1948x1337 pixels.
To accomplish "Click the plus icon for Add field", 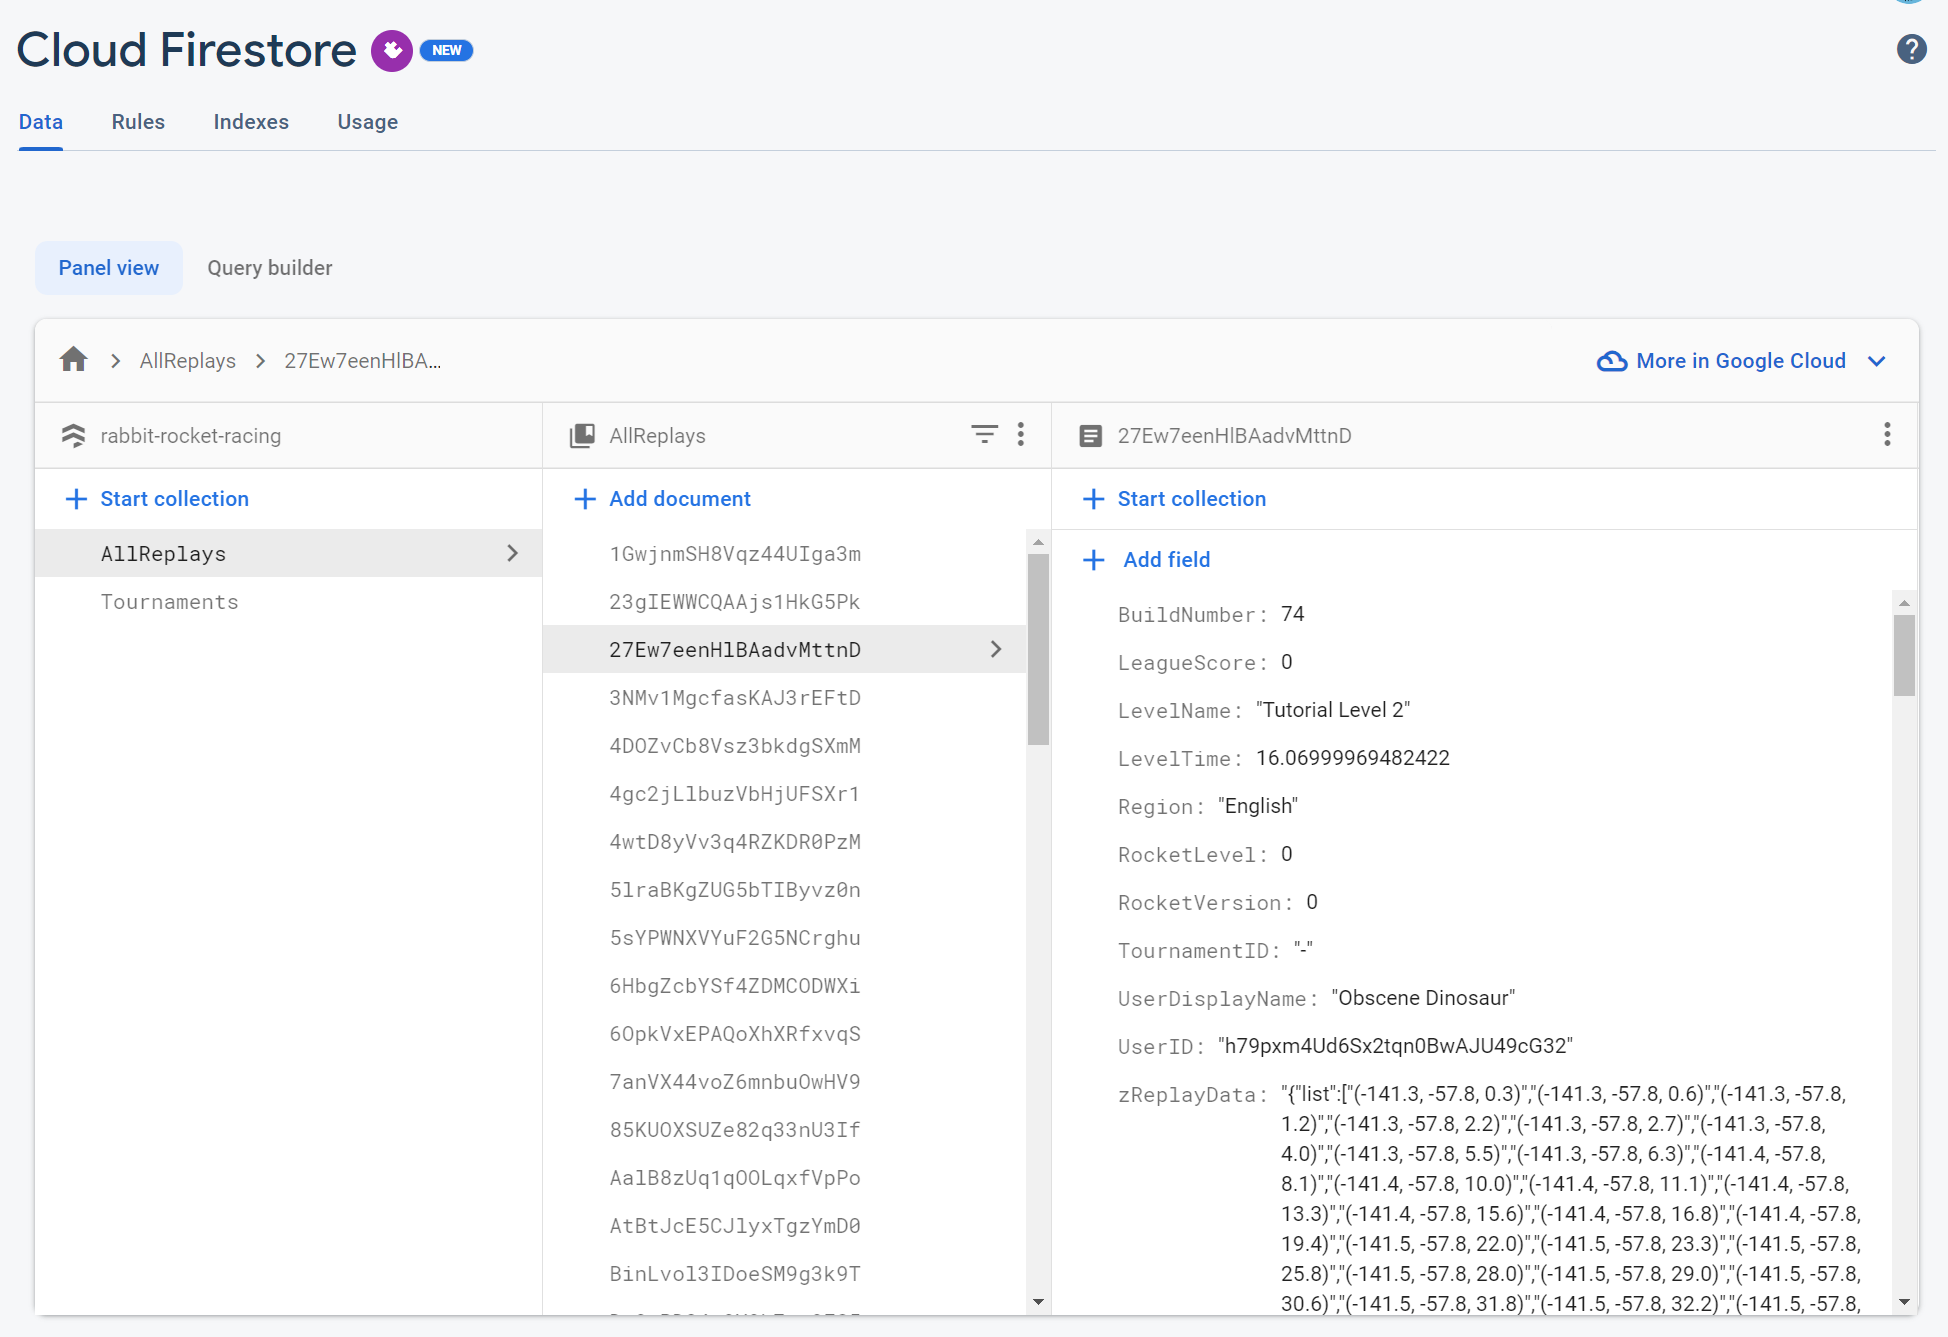I will [x=1093, y=560].
